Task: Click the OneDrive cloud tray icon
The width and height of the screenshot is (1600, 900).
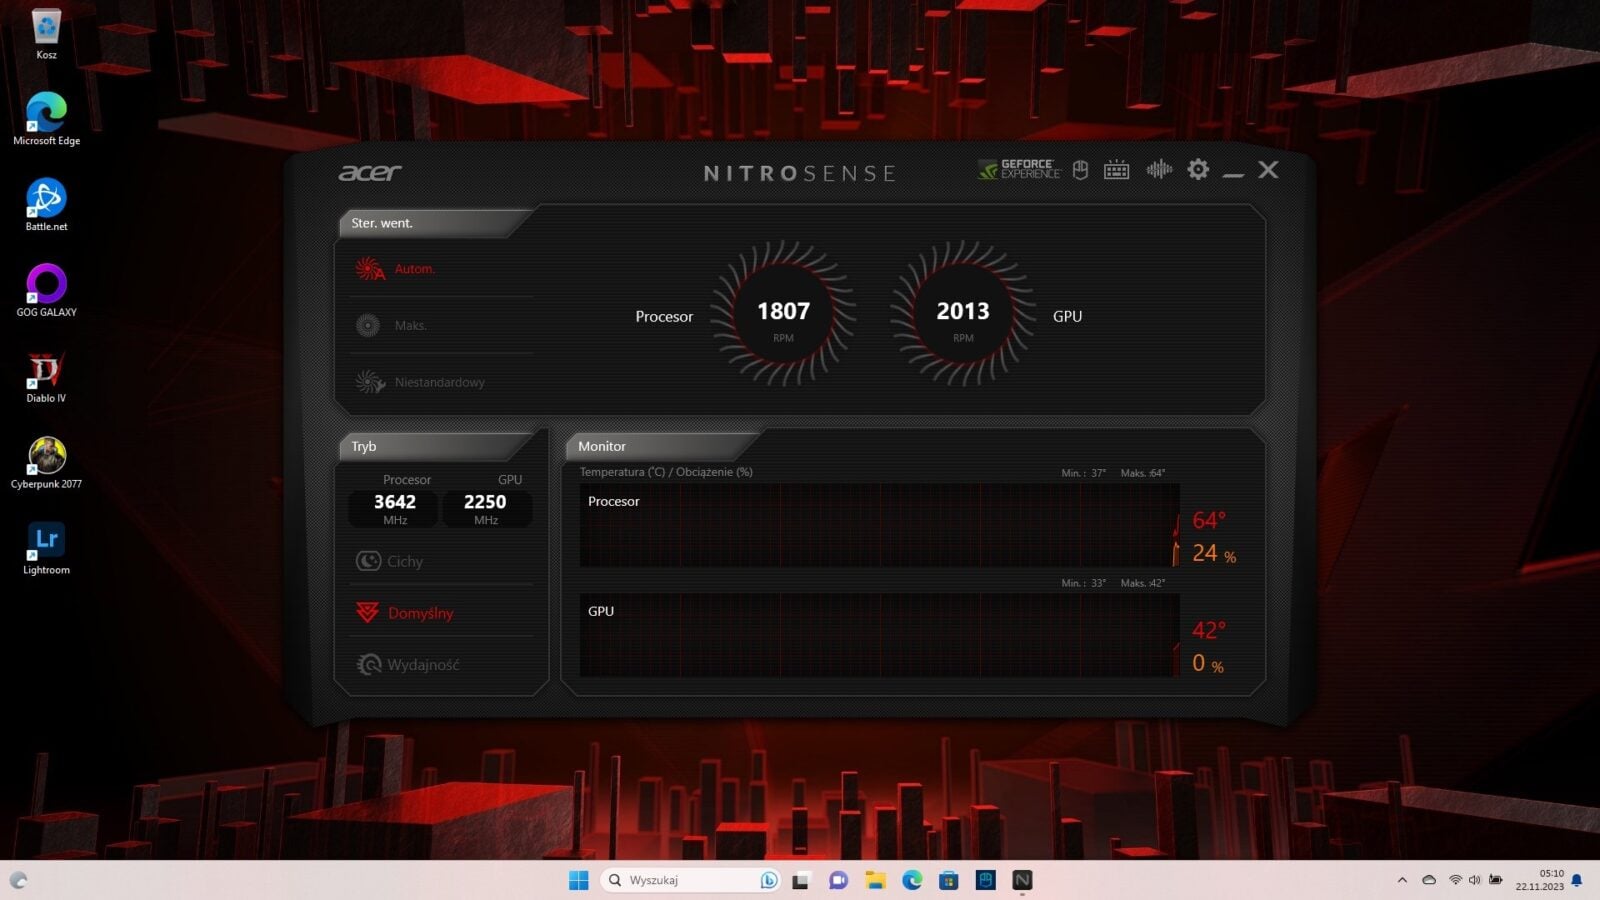Action: (1429, 880)
